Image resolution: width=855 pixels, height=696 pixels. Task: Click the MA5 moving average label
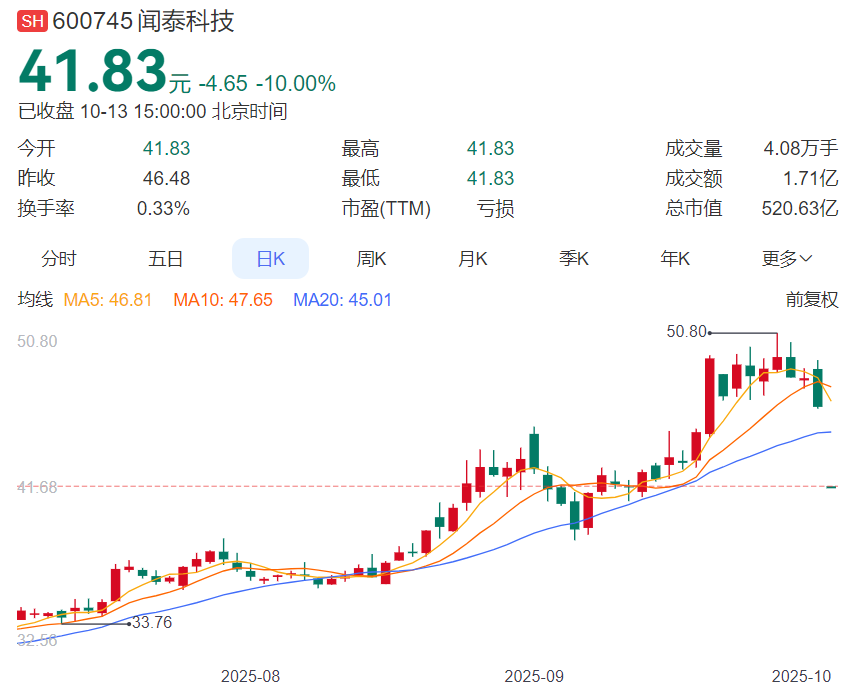coord(108,299)
